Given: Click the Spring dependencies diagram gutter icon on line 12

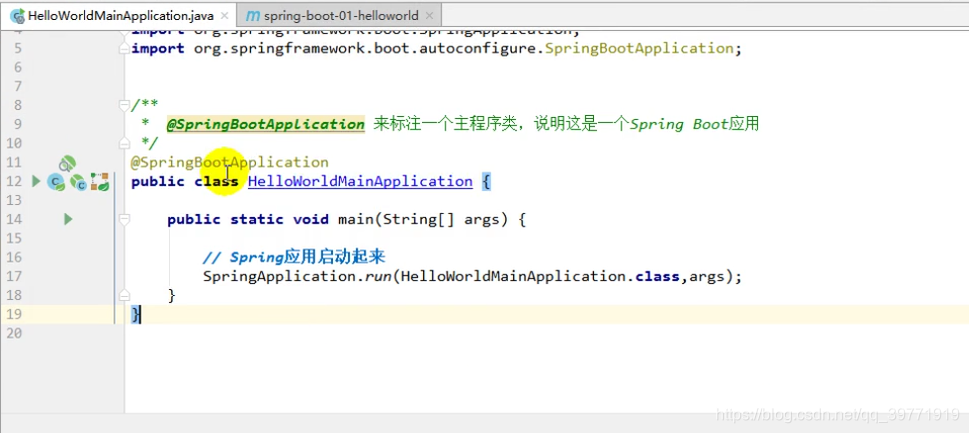Looking at the screenshot, I should click(100, 182).
